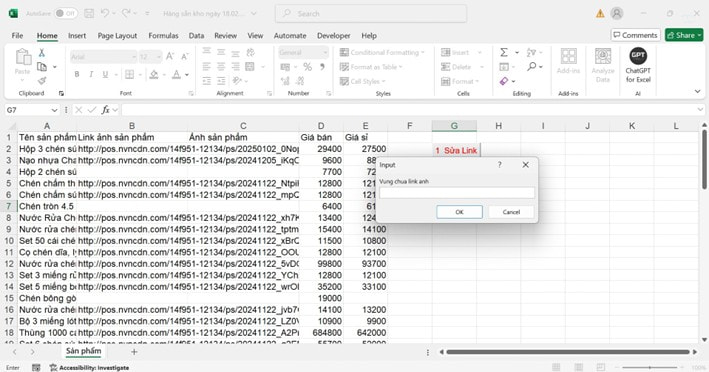Click the Save icon in title bar
Viewport: 709px width, 372px height.
click(x=89, y=14)
